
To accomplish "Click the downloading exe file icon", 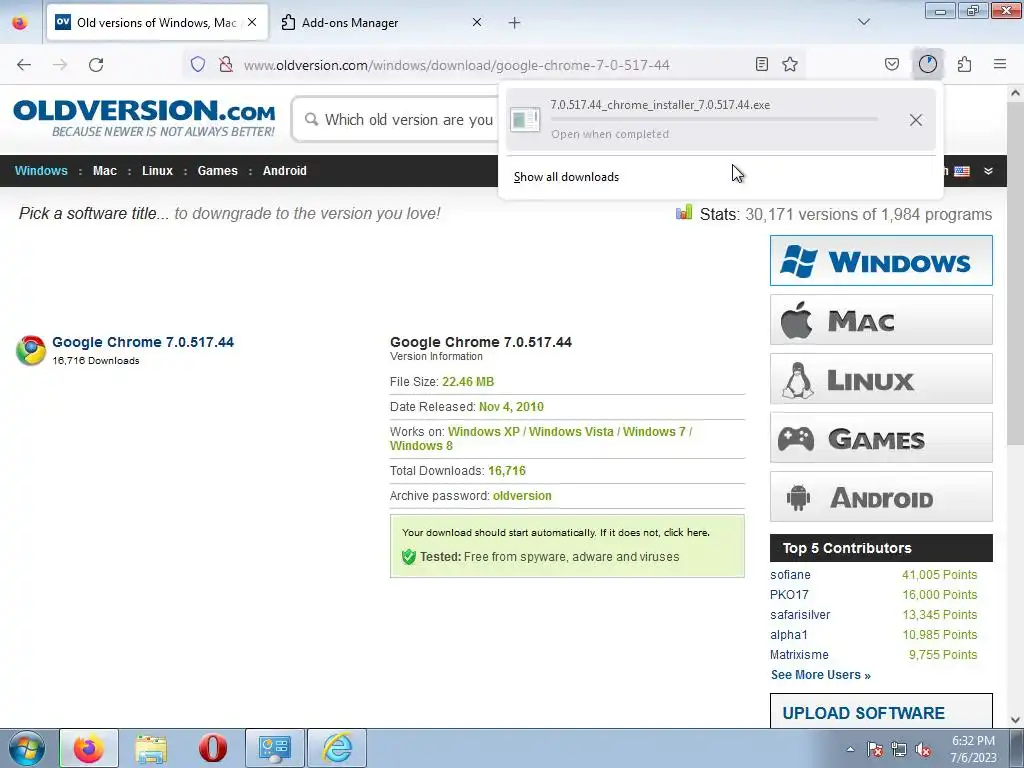I will (525, 120).
